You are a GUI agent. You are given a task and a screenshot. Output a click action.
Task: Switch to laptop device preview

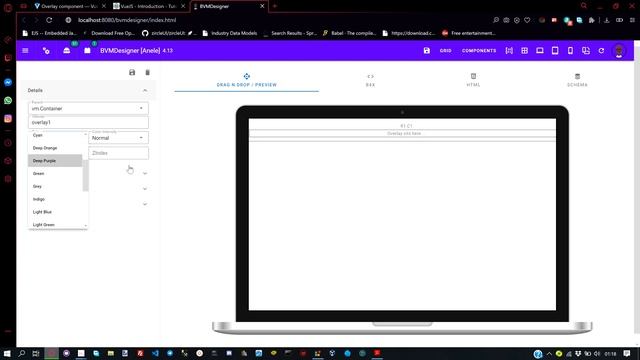point(540,51)
